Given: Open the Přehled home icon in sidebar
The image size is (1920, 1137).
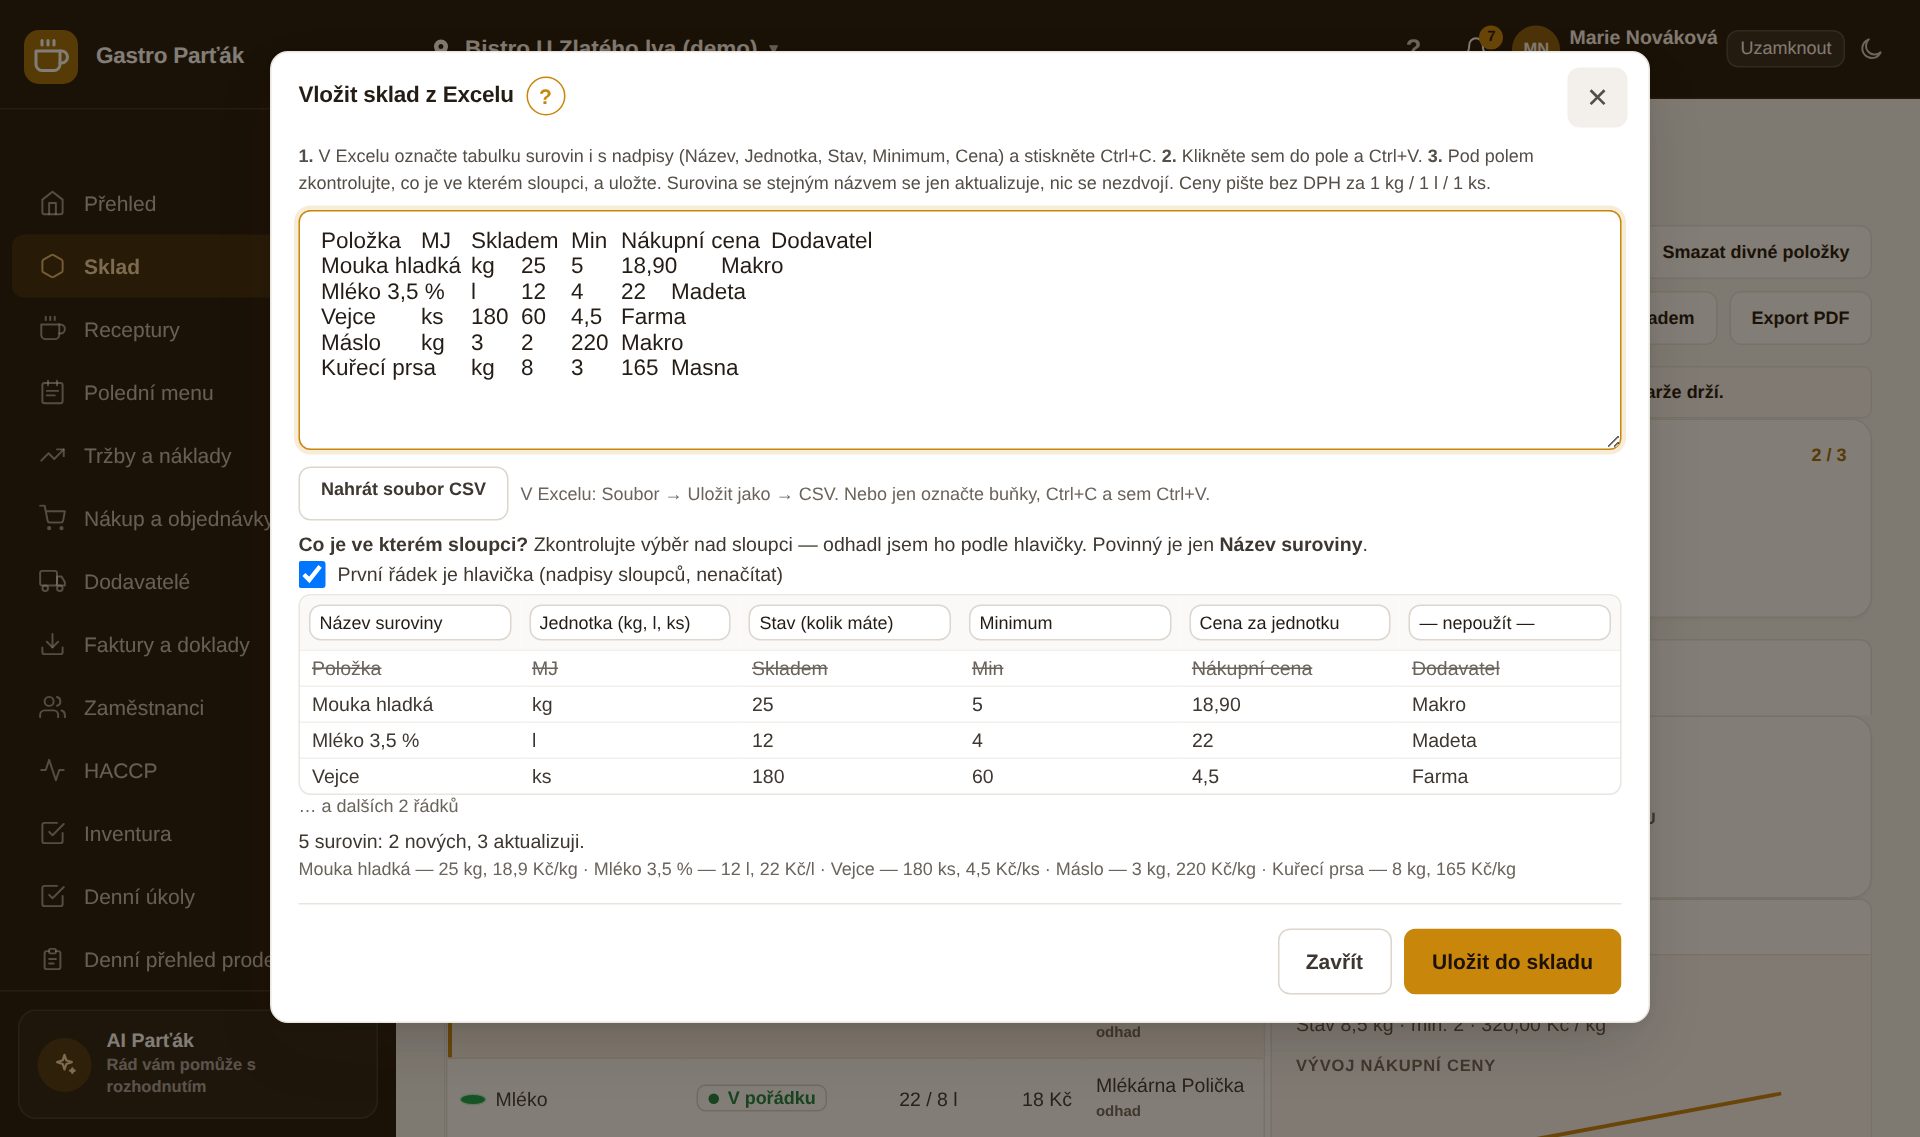Looking at the screenshot, I should [52, 204].
